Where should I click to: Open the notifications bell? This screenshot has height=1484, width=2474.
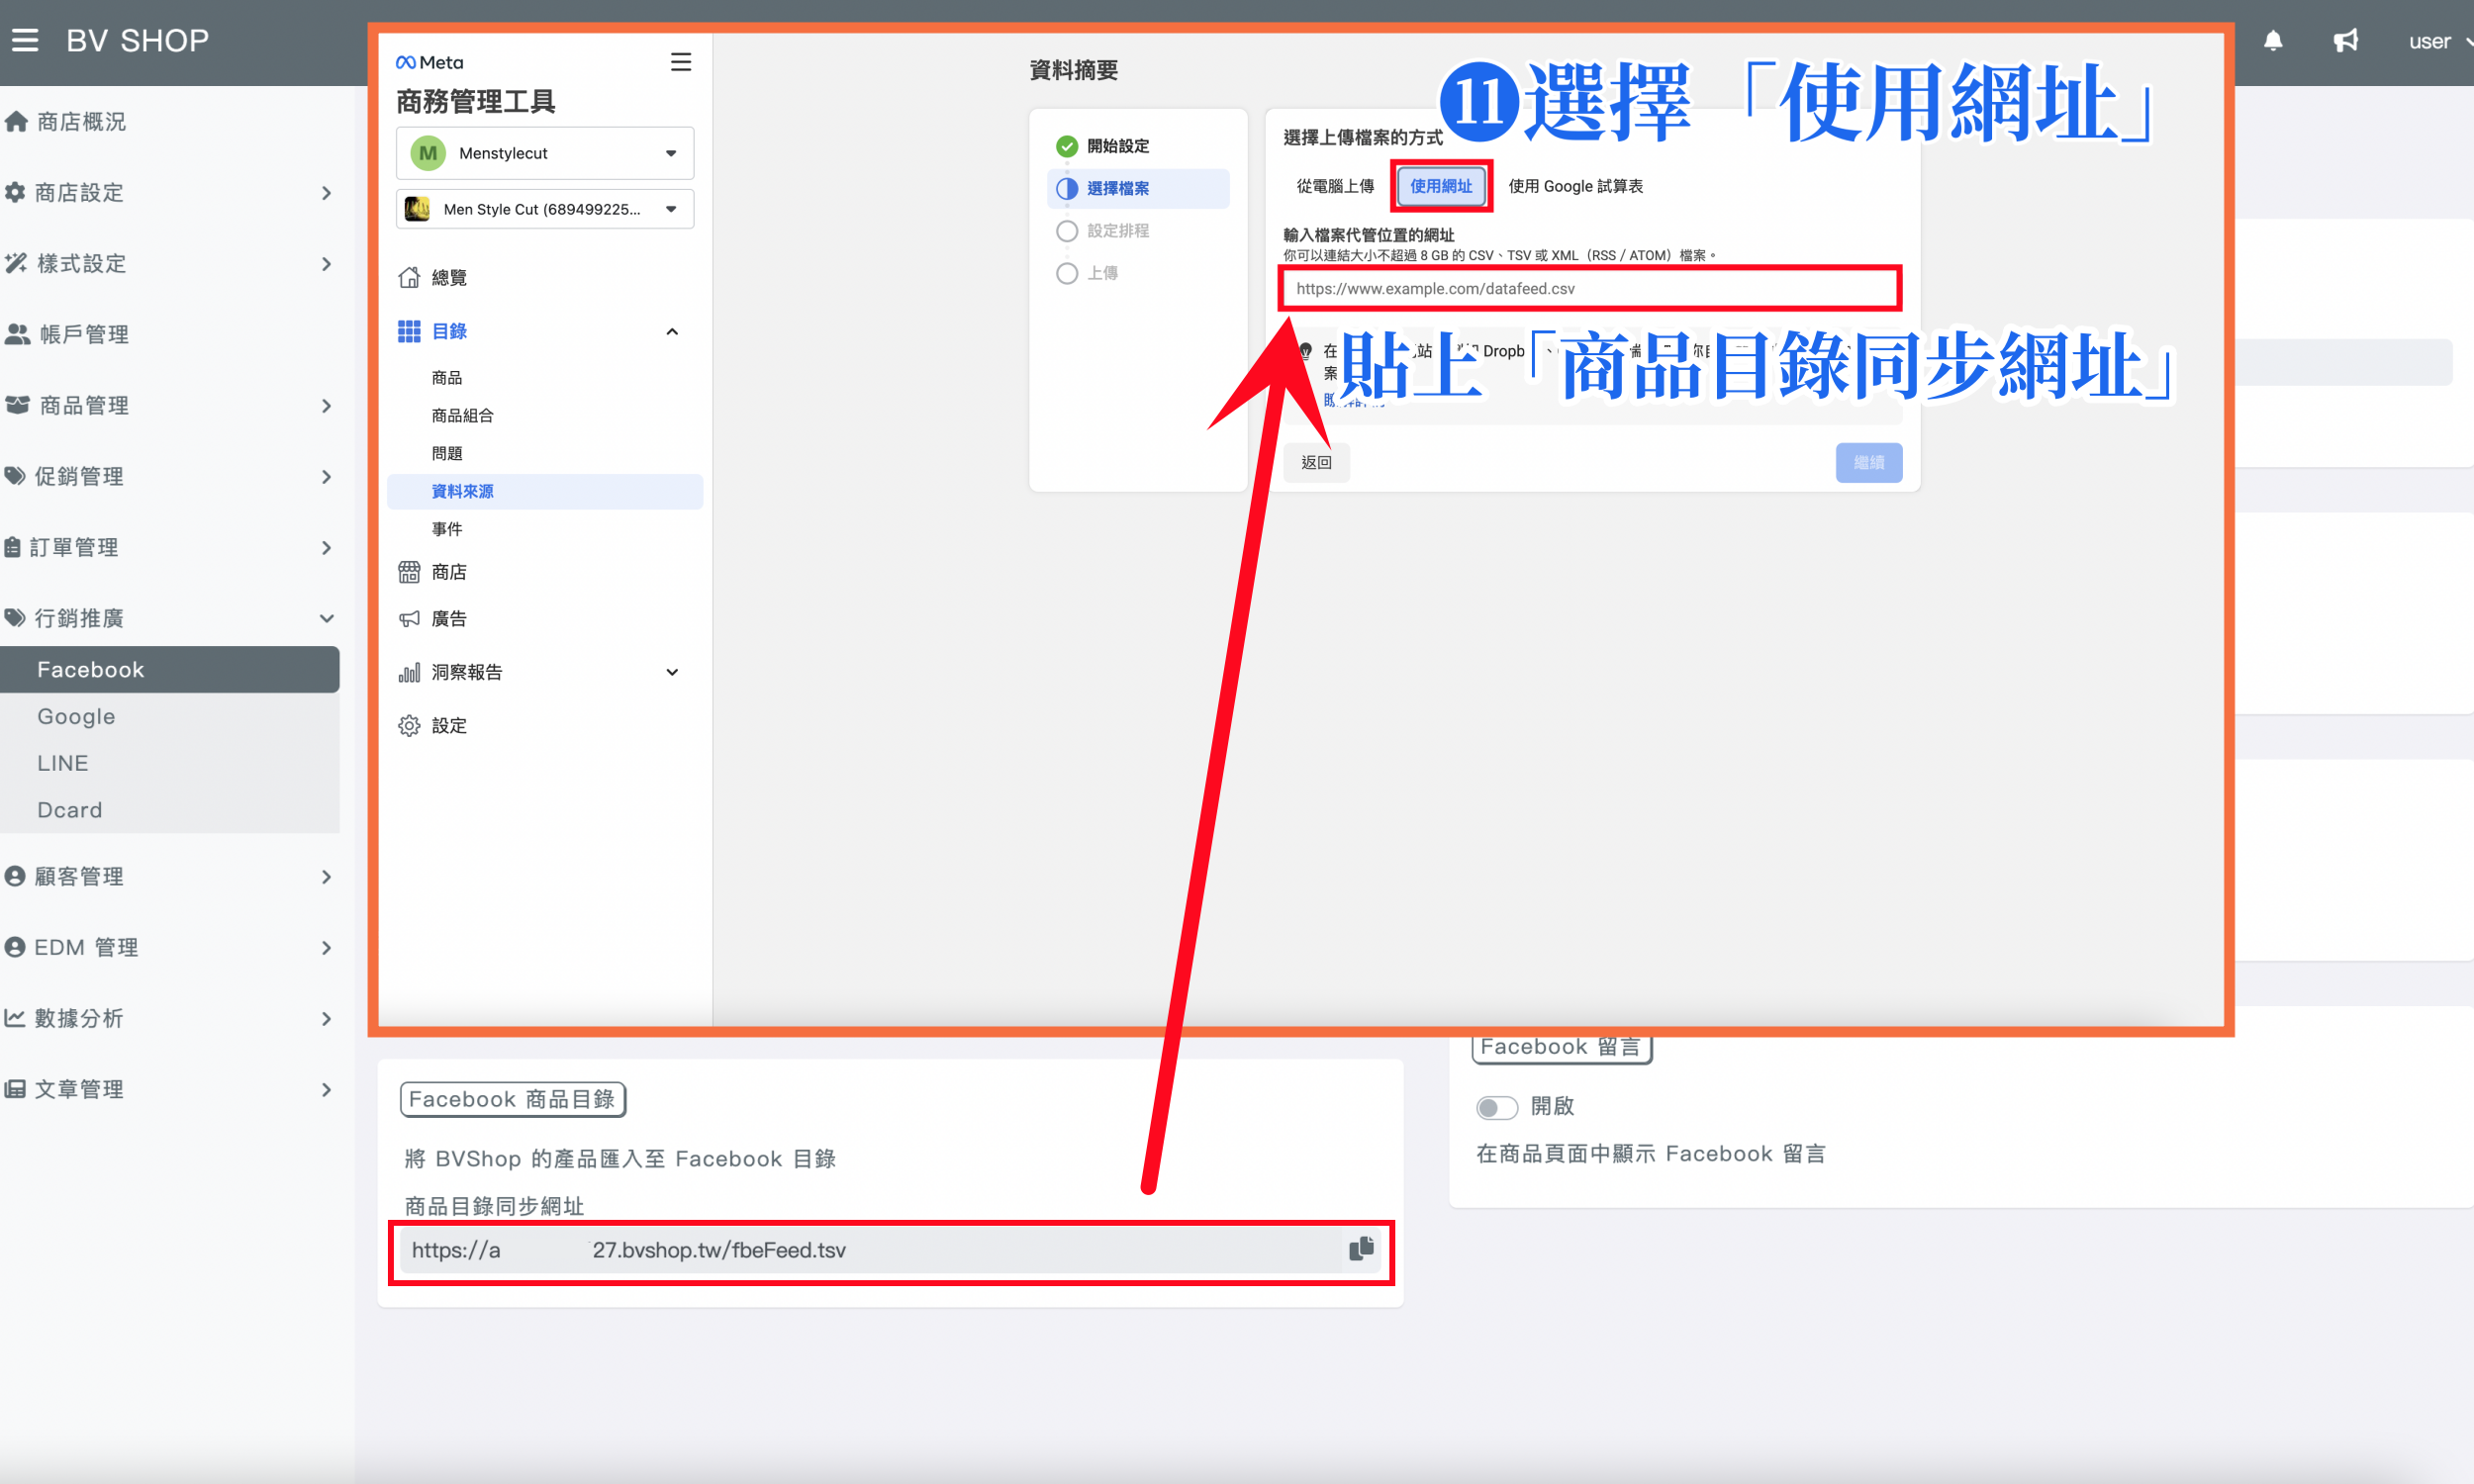[2272, 40]
